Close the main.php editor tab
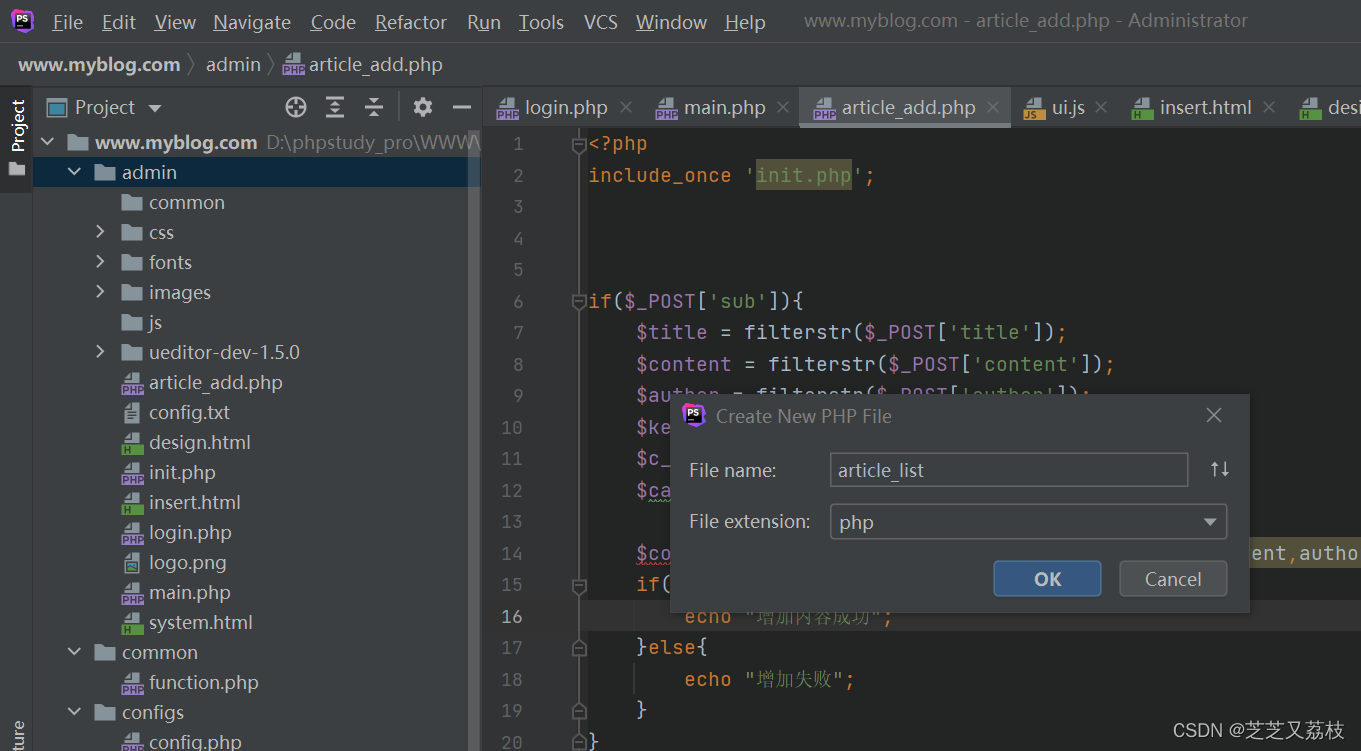The image size is (1361, 751). click(x=783, y=107)
